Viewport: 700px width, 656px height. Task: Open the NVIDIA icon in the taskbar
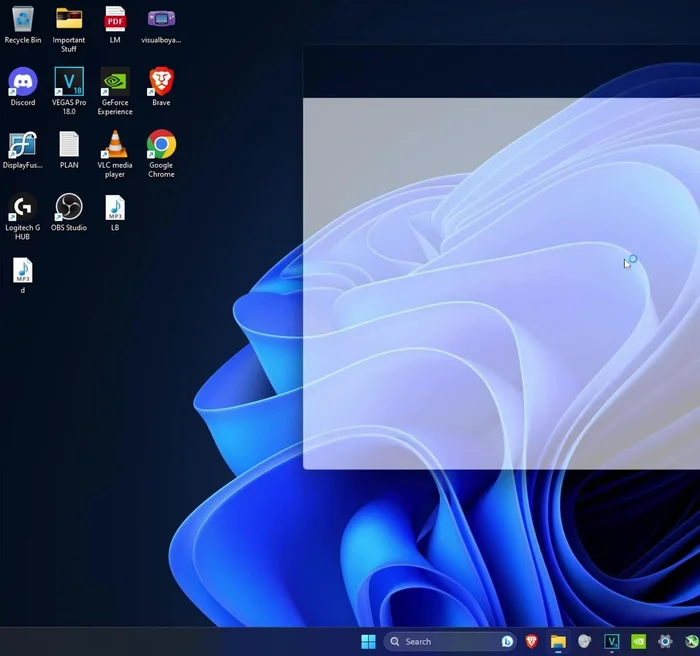tap(638, 642)
